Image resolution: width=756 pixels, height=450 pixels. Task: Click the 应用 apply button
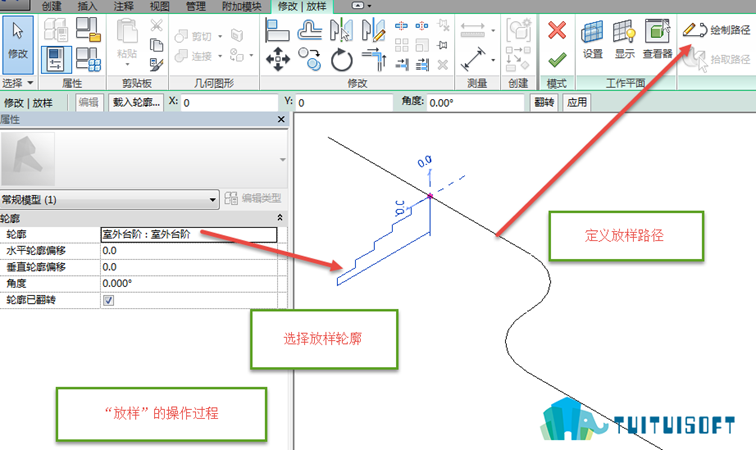(577, 102)
